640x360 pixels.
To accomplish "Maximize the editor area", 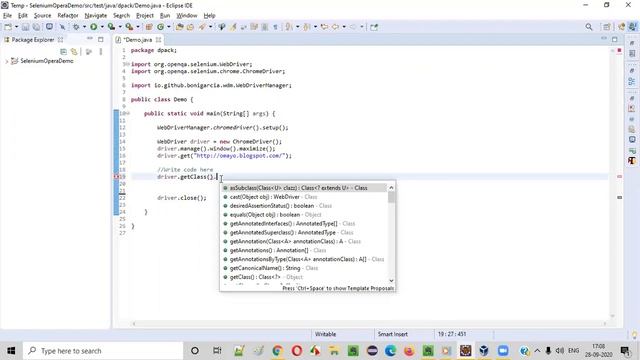I will [x=614, y=39].
